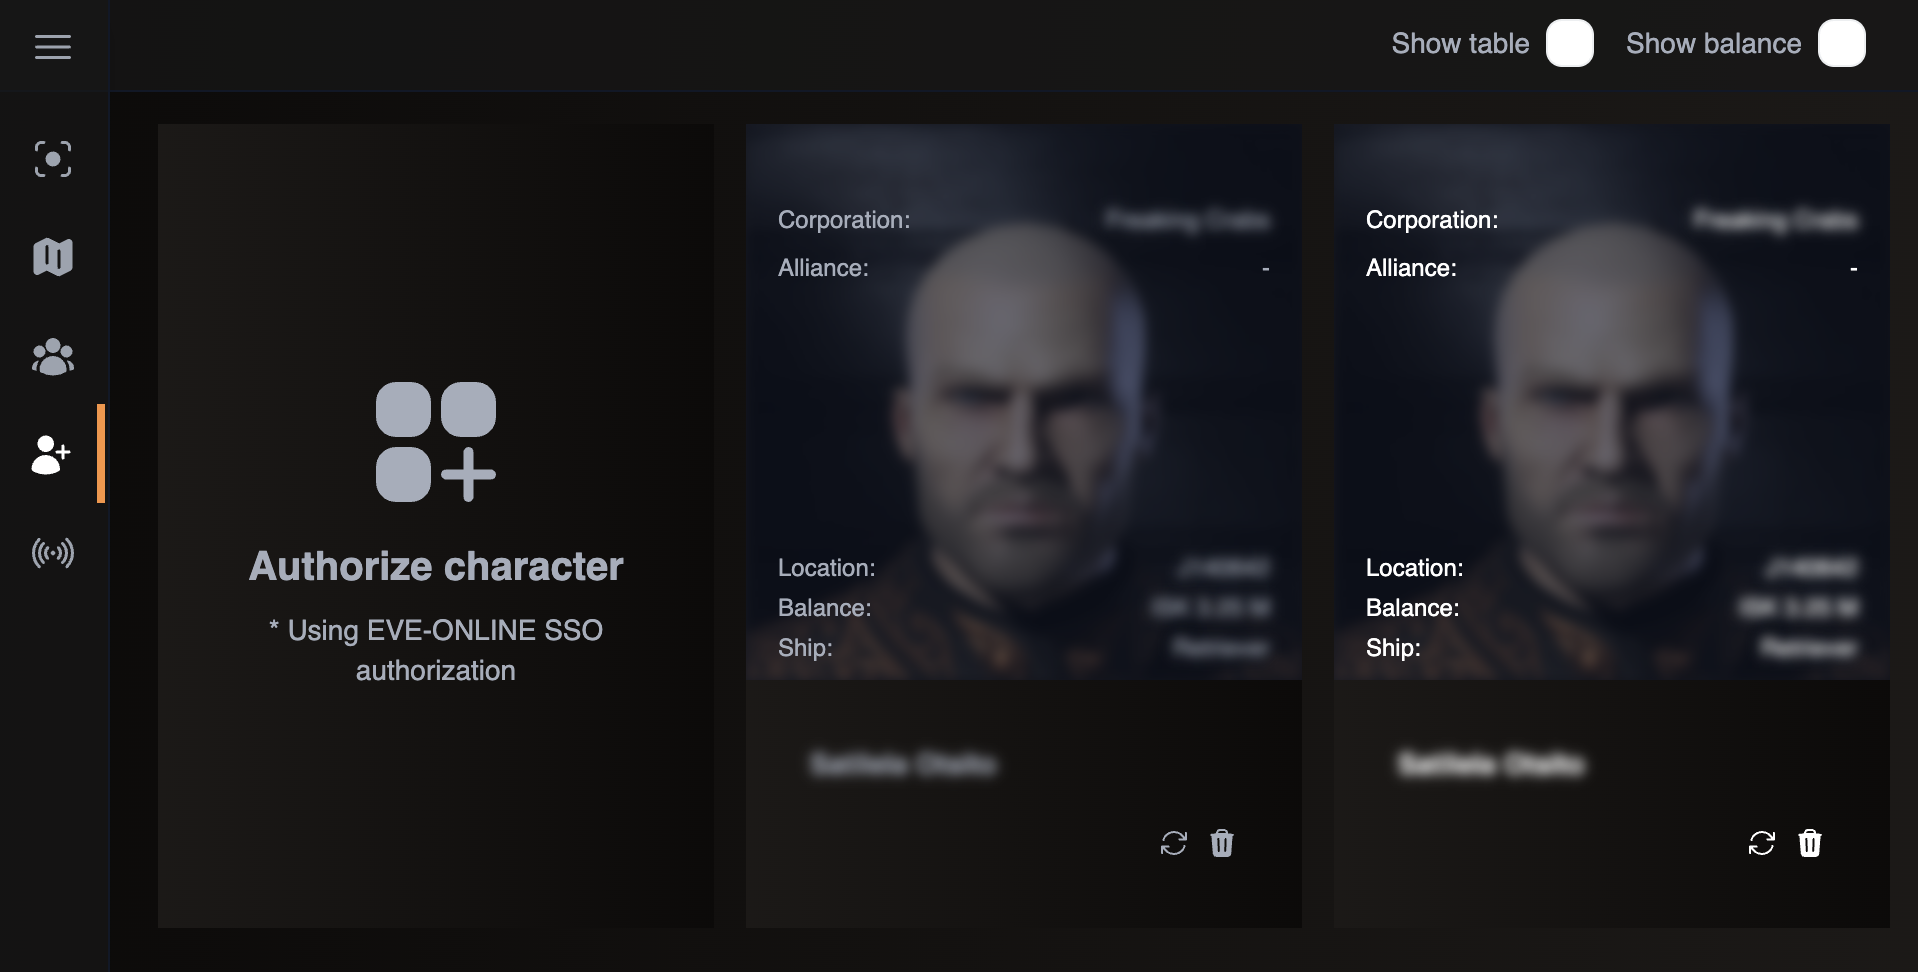Toggle the Show balance switch

point(1841,44)
